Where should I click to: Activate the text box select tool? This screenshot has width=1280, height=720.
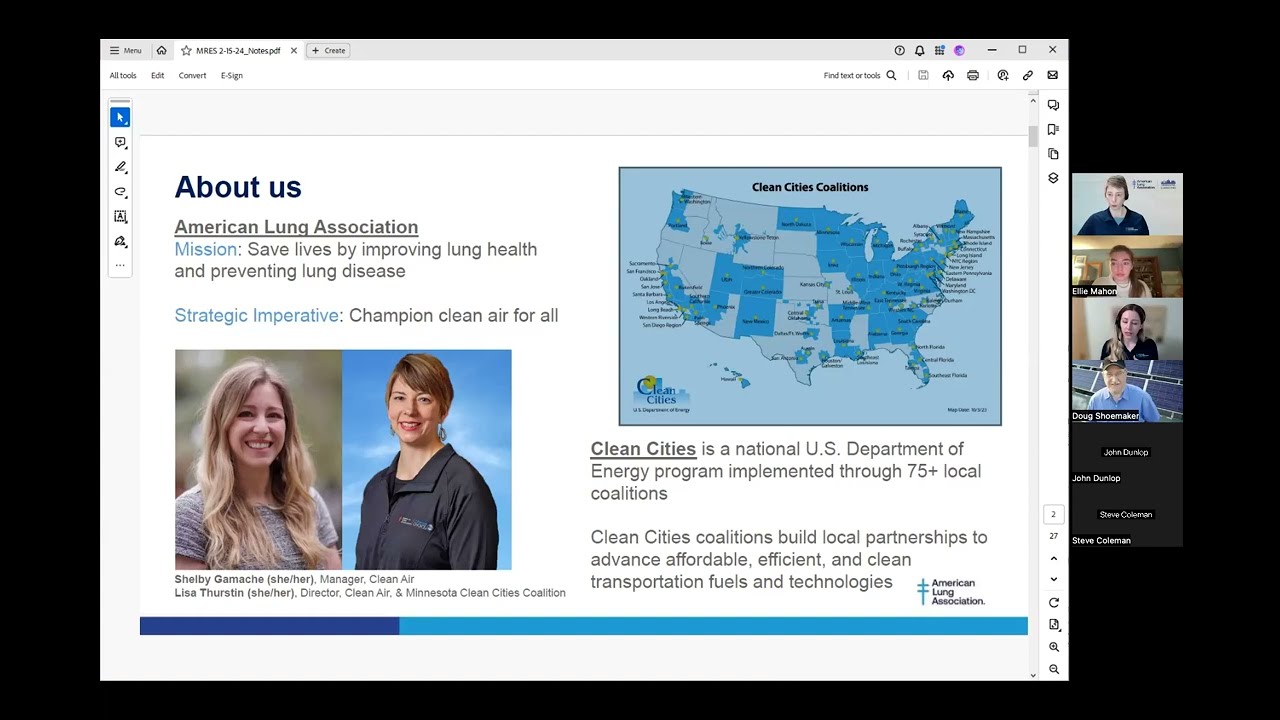click(120, 216)
